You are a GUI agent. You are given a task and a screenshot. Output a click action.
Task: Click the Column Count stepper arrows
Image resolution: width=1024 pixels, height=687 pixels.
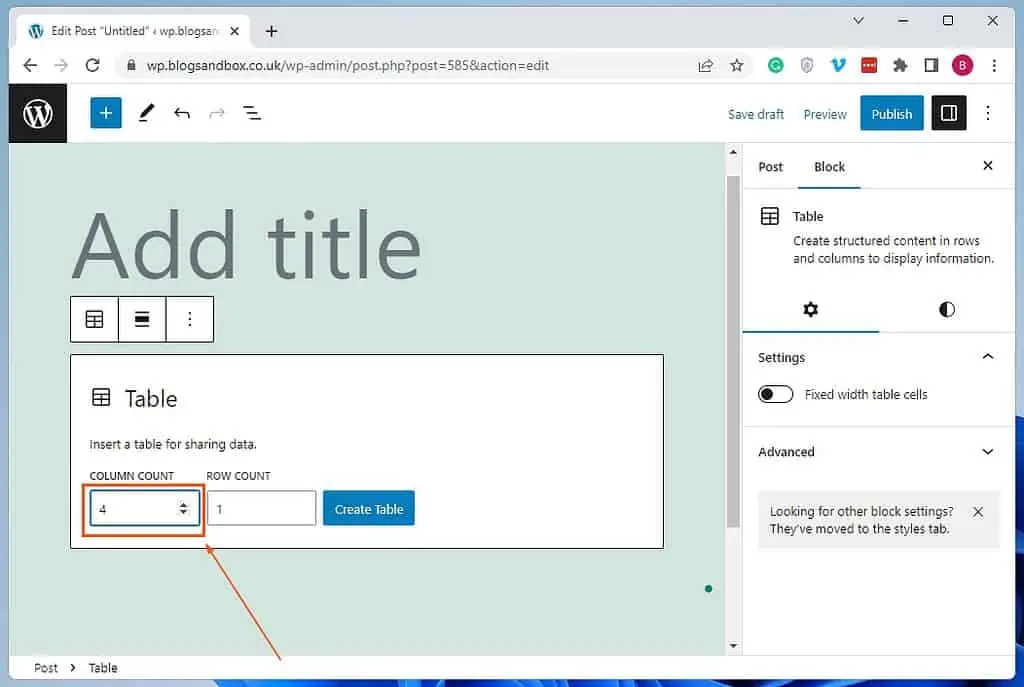click(184, 509)
